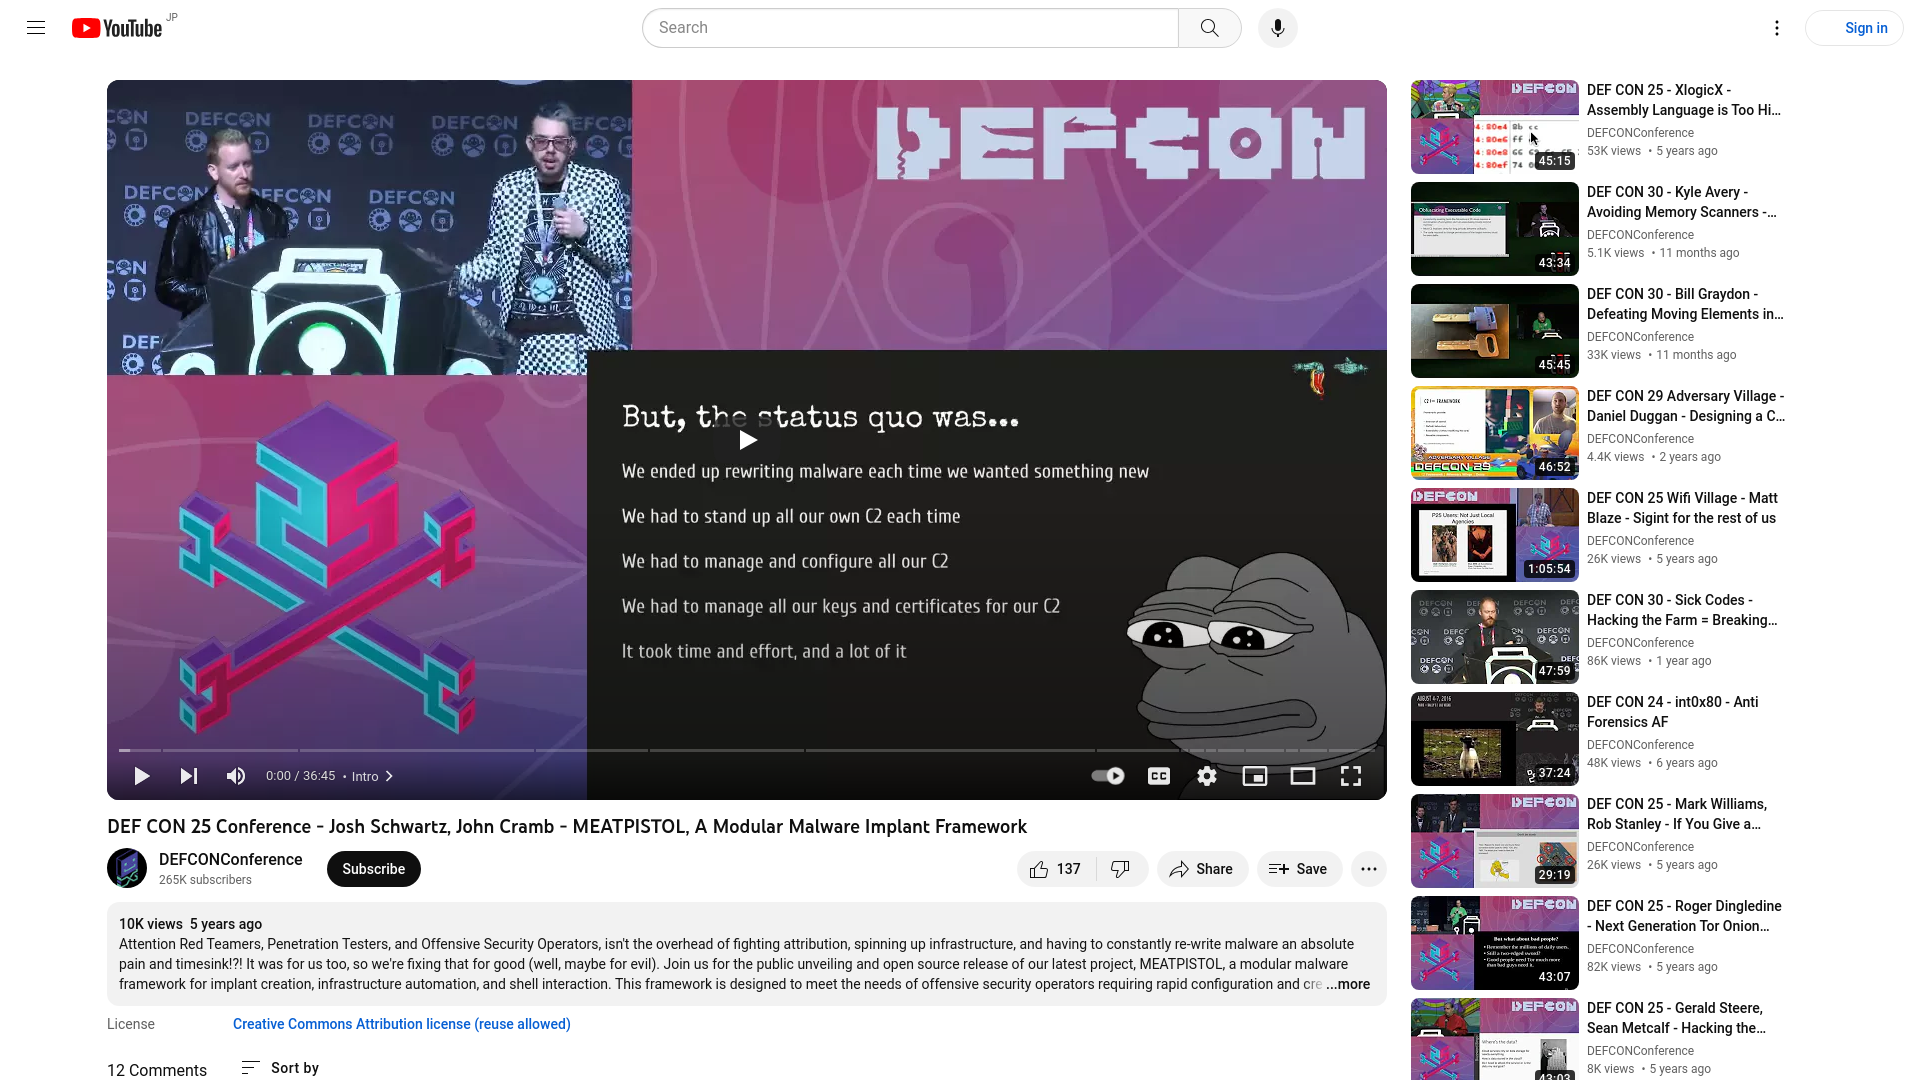Image resolution: width=1920 pixels, height=1080 pixels.
Task: Open XlogicX Assembly Language video thumbnail
Action: tap(1495, 127)
